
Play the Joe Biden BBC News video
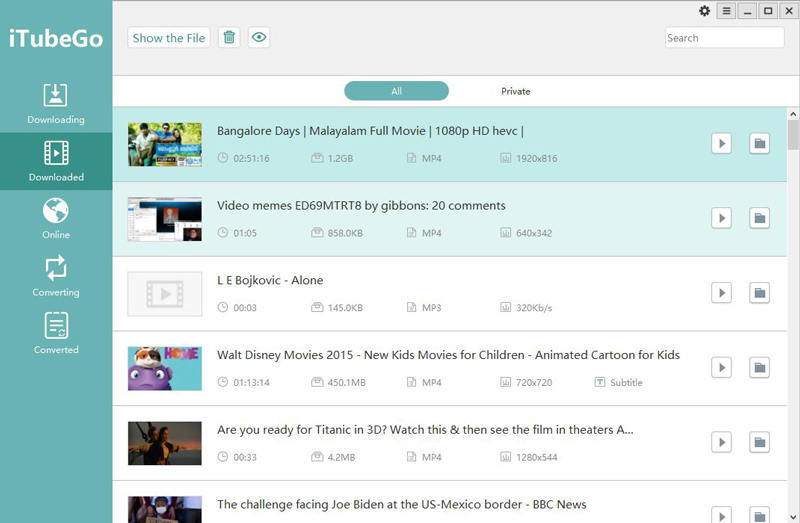[x=721, y=515]
